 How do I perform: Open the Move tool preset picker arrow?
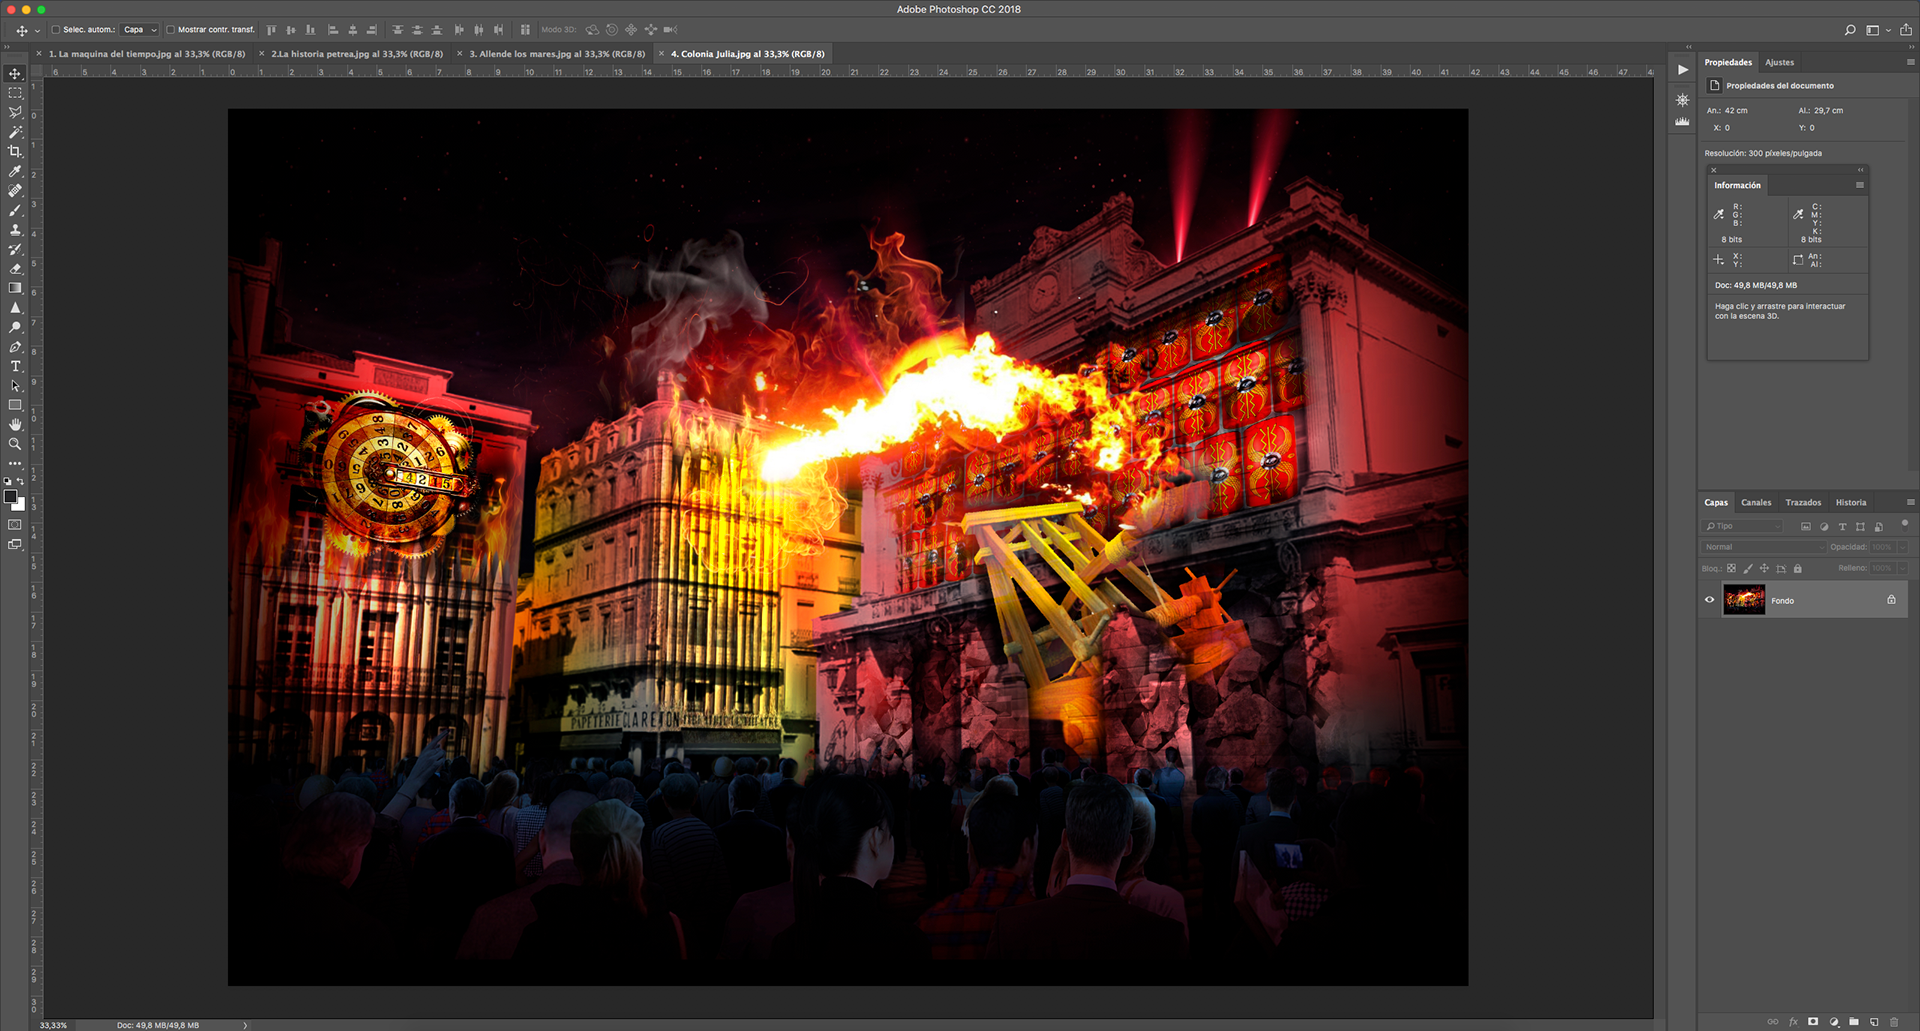point(38,31)
